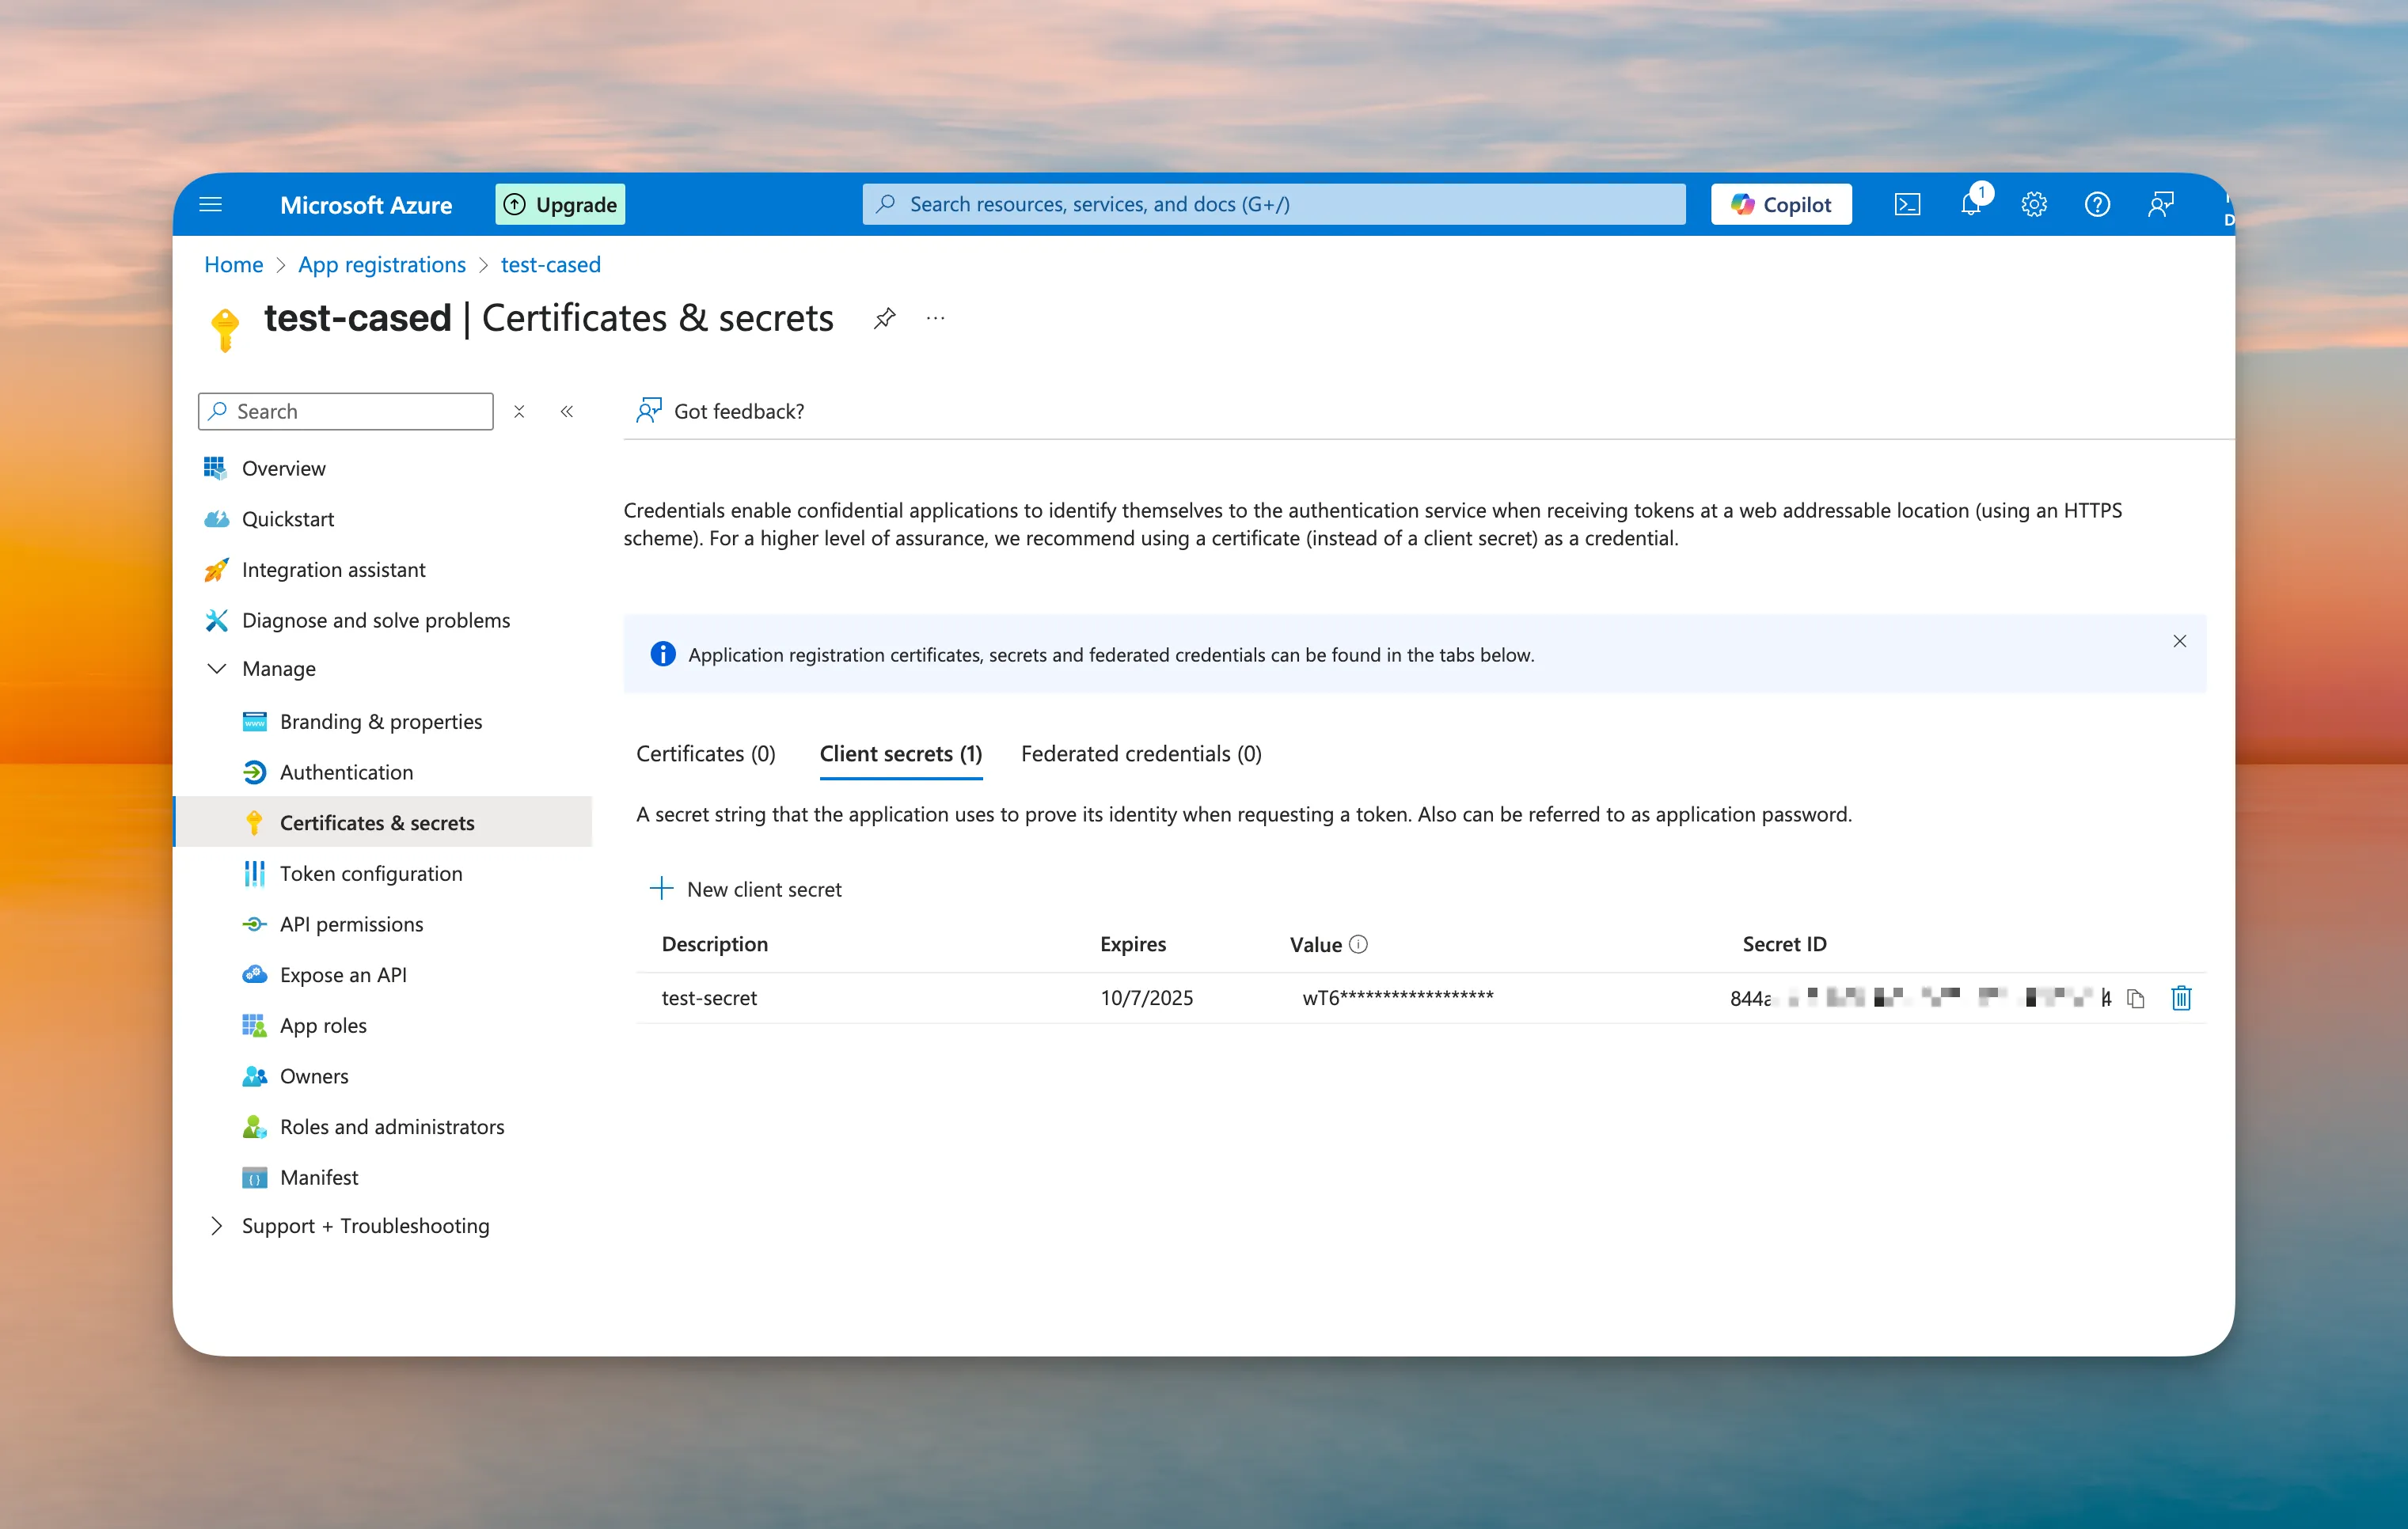Click the Expires column header

pyautogui.click(x=1132, y=943)
